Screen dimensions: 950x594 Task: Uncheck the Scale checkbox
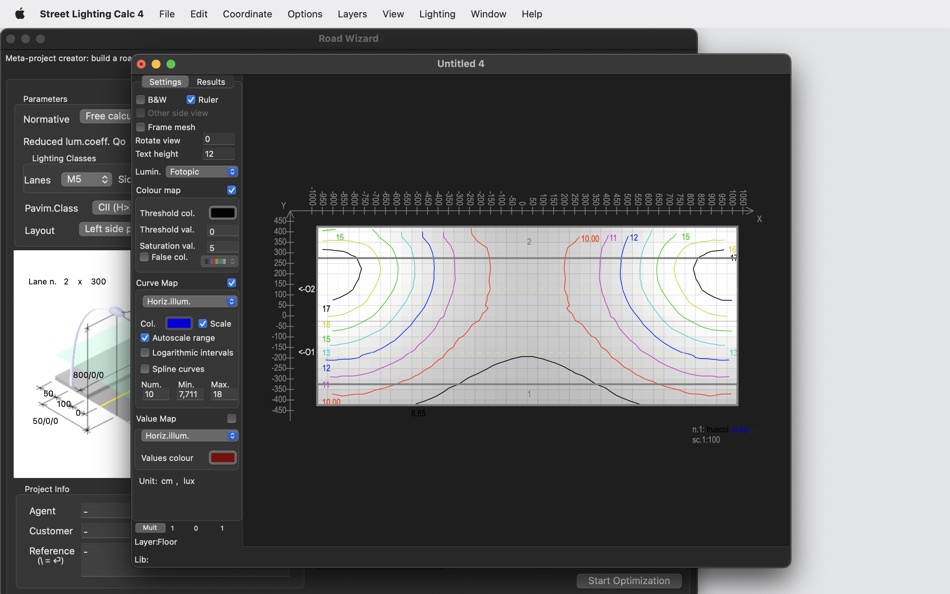[x=203, y=324]
